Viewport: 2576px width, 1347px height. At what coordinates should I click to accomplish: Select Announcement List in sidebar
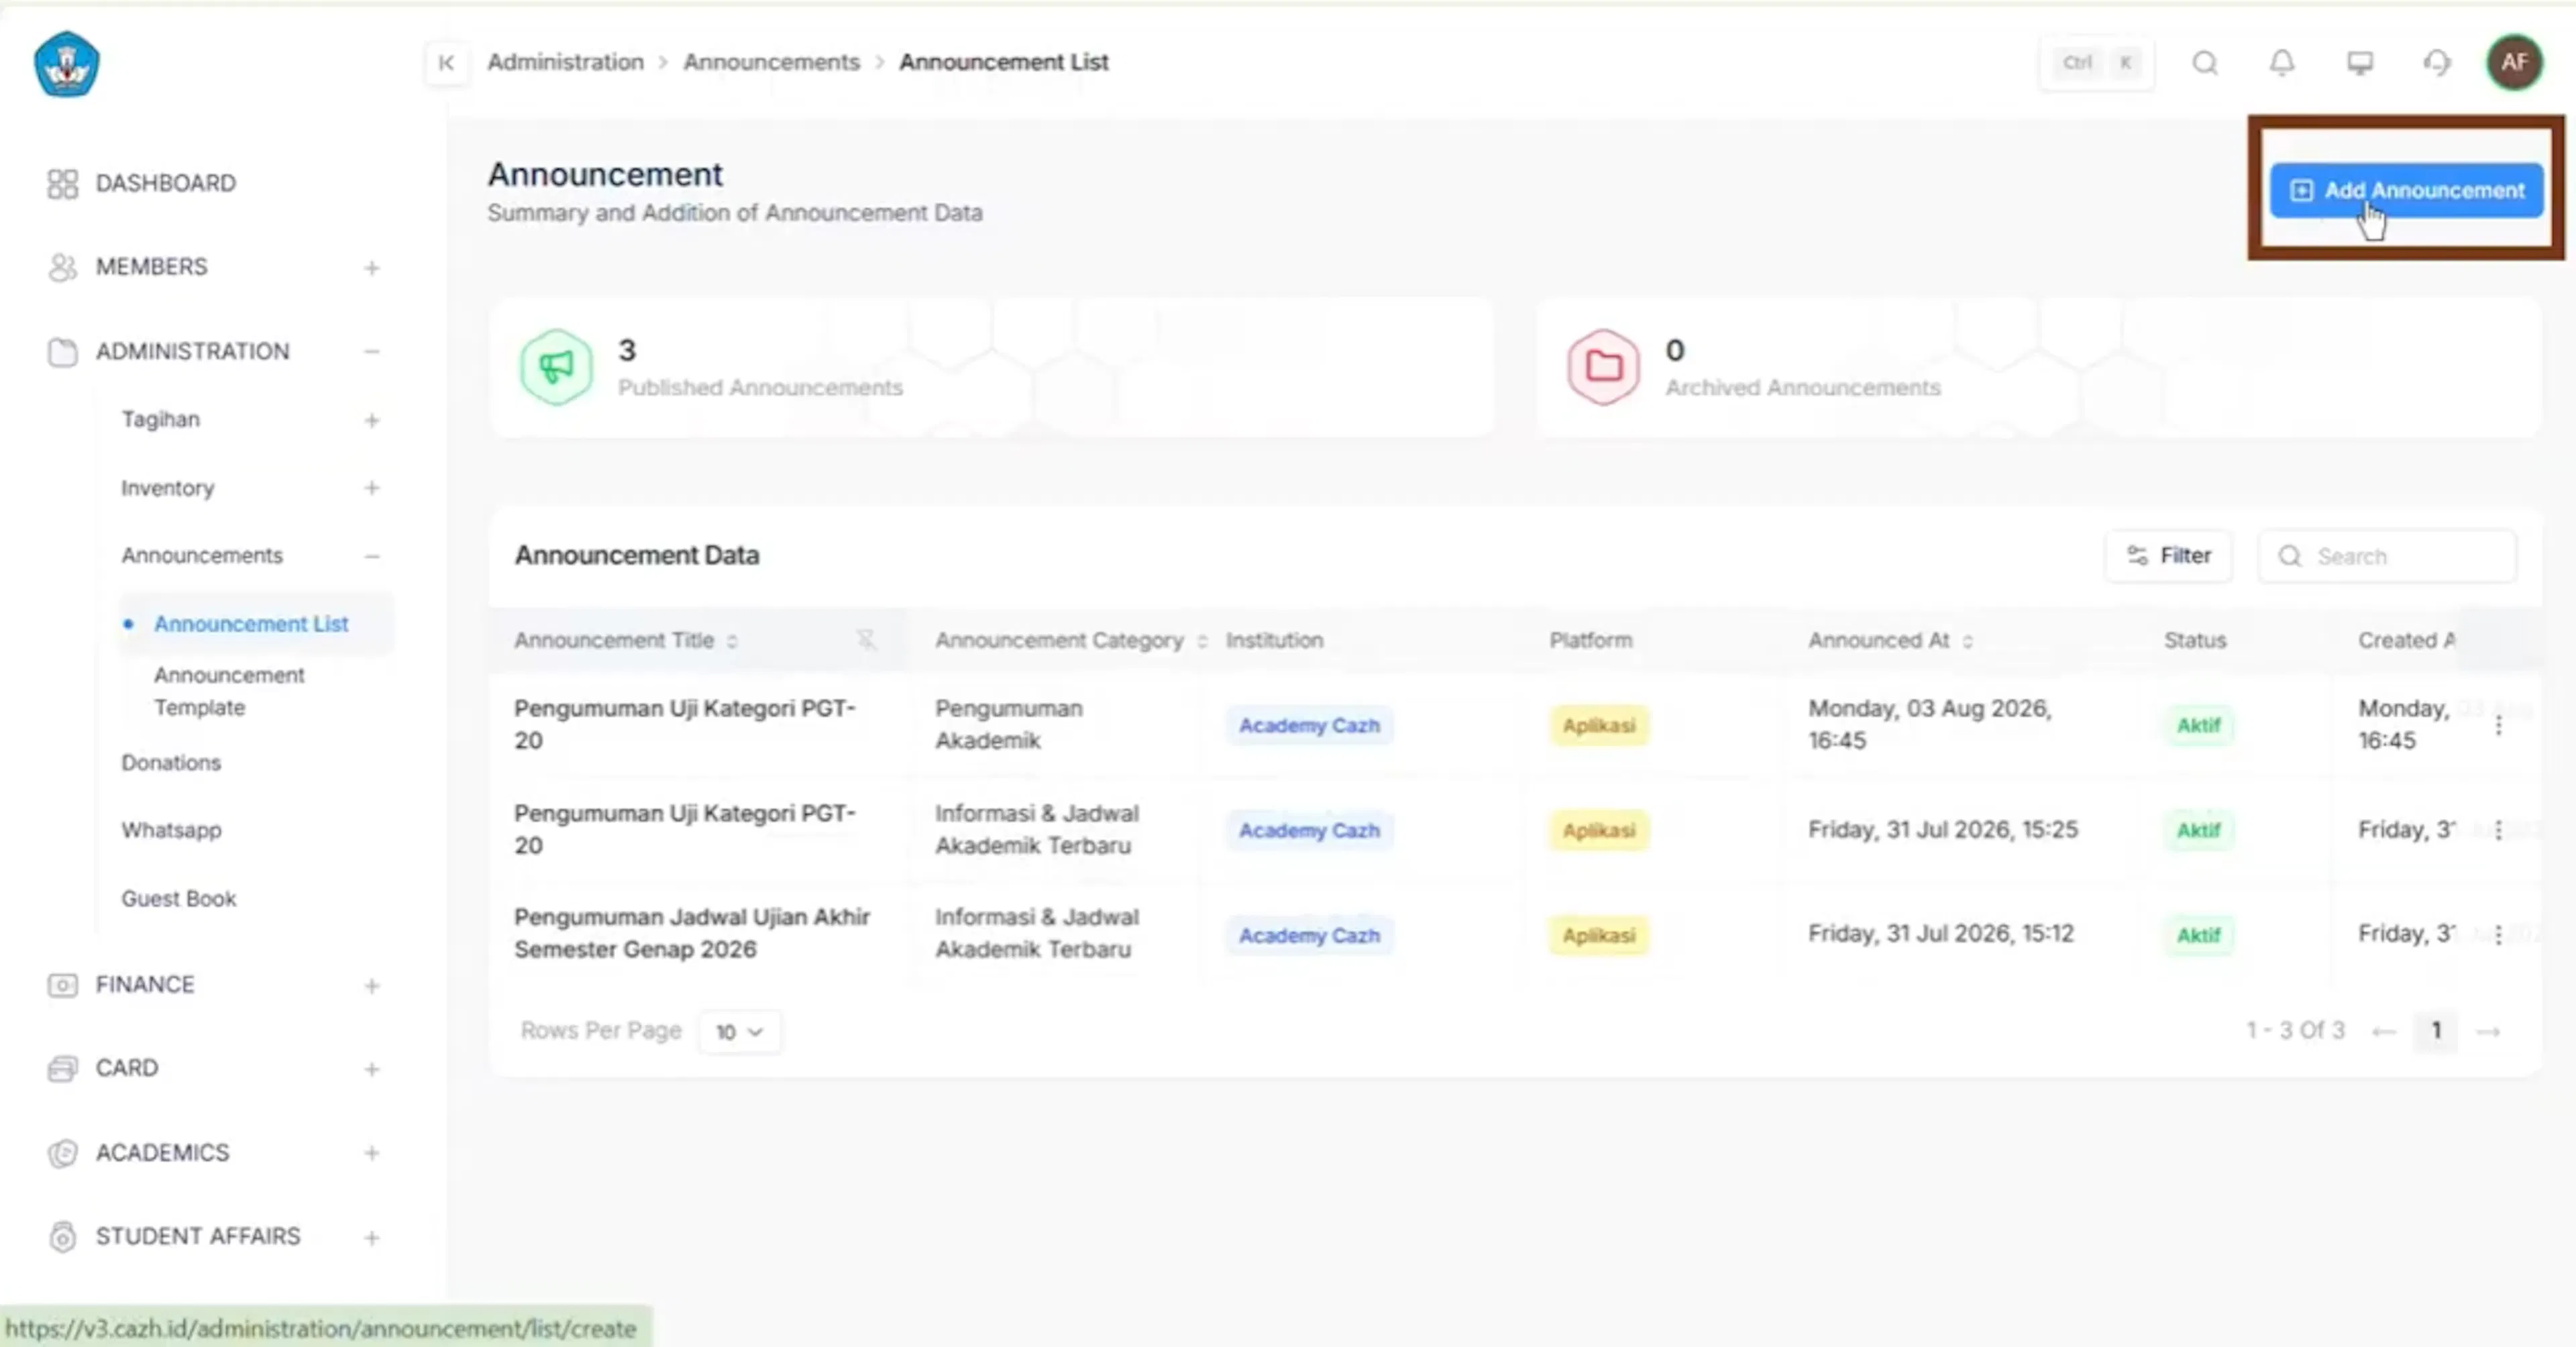click(251, 623)
